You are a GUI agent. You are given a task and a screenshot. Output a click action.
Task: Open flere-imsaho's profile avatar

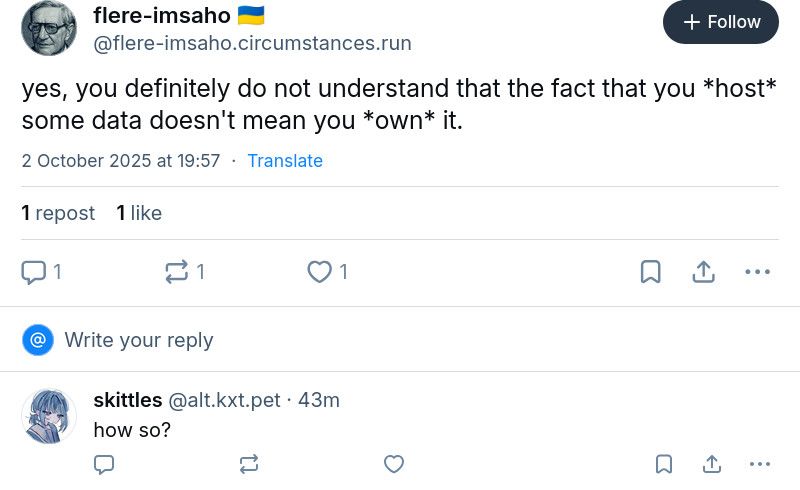point(48,27)
